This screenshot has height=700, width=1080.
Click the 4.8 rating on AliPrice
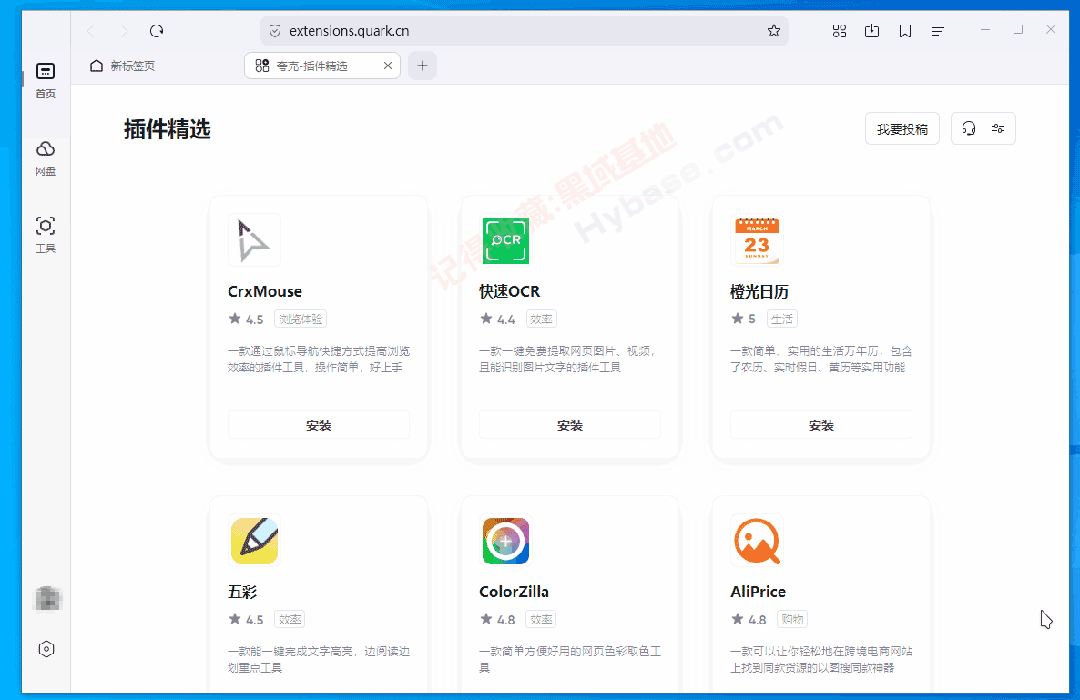[x=749, y=619]
